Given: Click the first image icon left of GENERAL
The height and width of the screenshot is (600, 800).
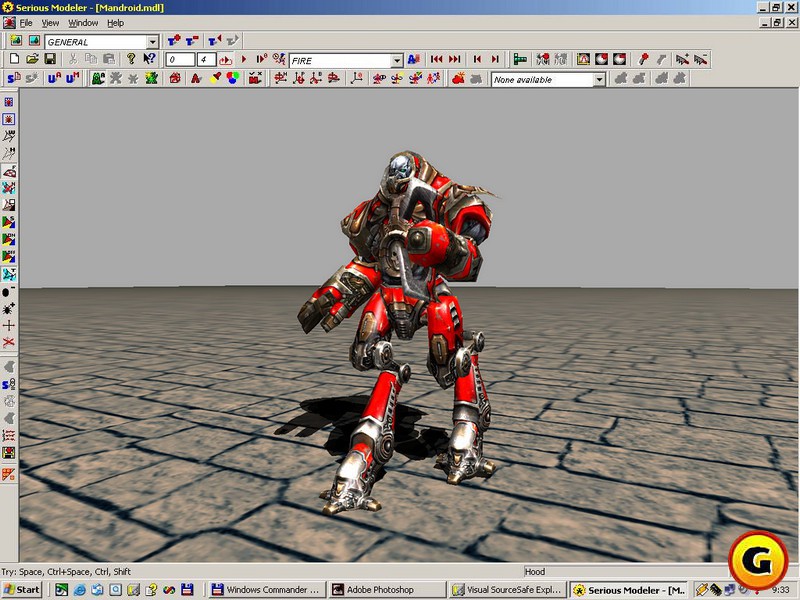Looking at the screenshot, I should (x=16, y=41).
